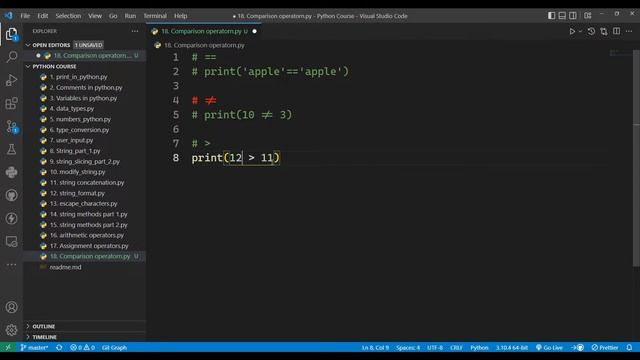Open the View menu
This screenshot has width=640, height=360.
coord(95,16)
